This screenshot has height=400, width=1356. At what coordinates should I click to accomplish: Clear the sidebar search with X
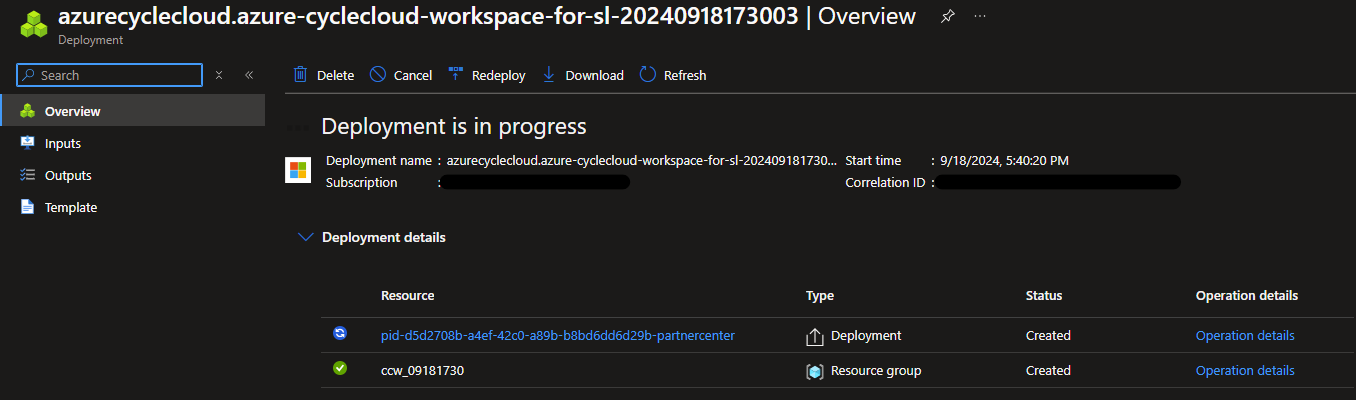tap(219, 75)
